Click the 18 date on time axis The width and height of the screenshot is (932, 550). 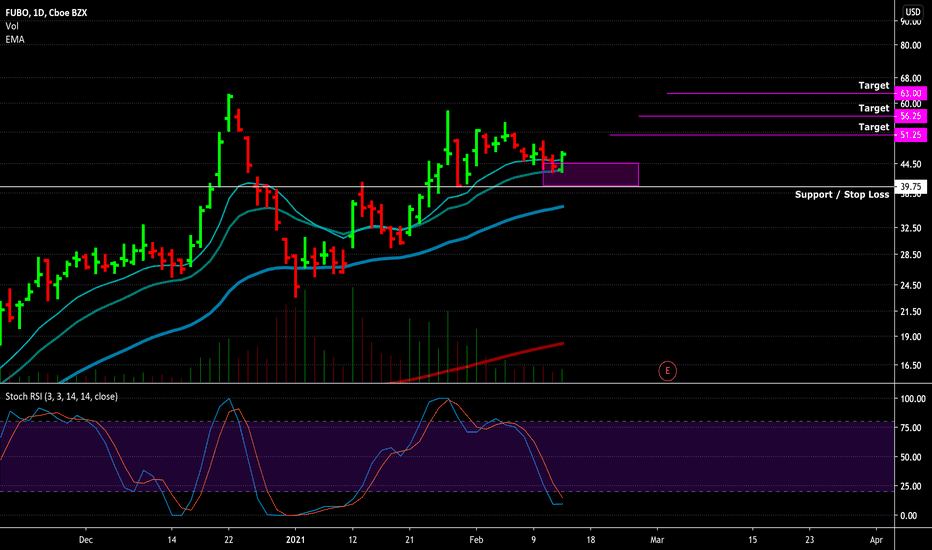coord(590,540)
